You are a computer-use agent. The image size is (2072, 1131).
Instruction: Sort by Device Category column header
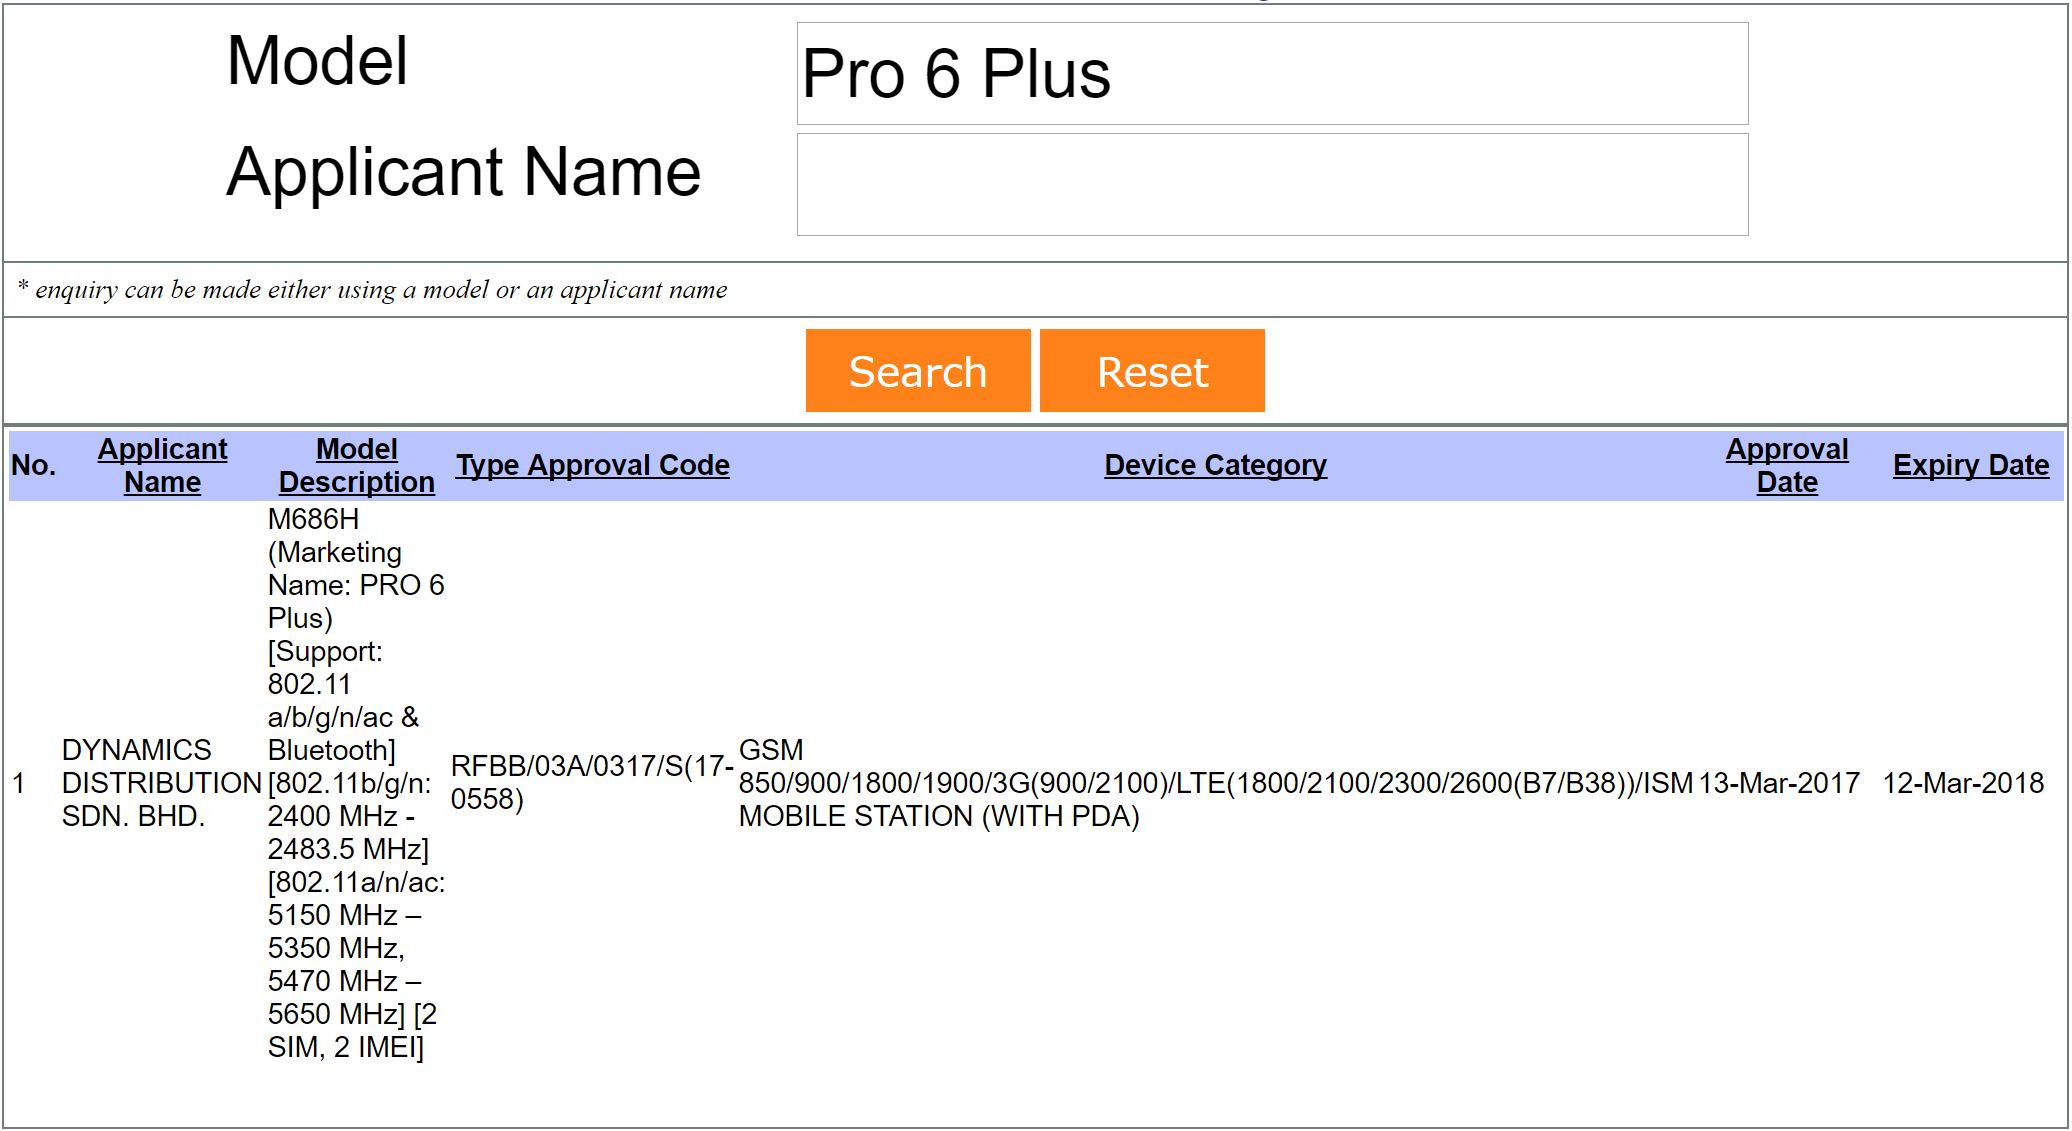1215,465
